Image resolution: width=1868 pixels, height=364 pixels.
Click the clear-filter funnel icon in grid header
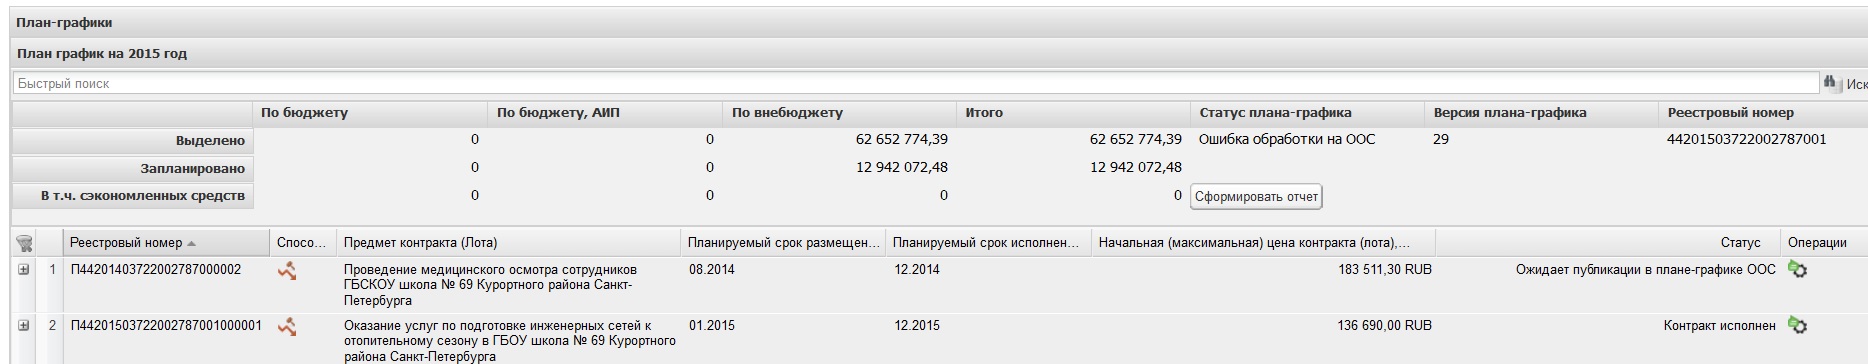[x=25, y=242]
